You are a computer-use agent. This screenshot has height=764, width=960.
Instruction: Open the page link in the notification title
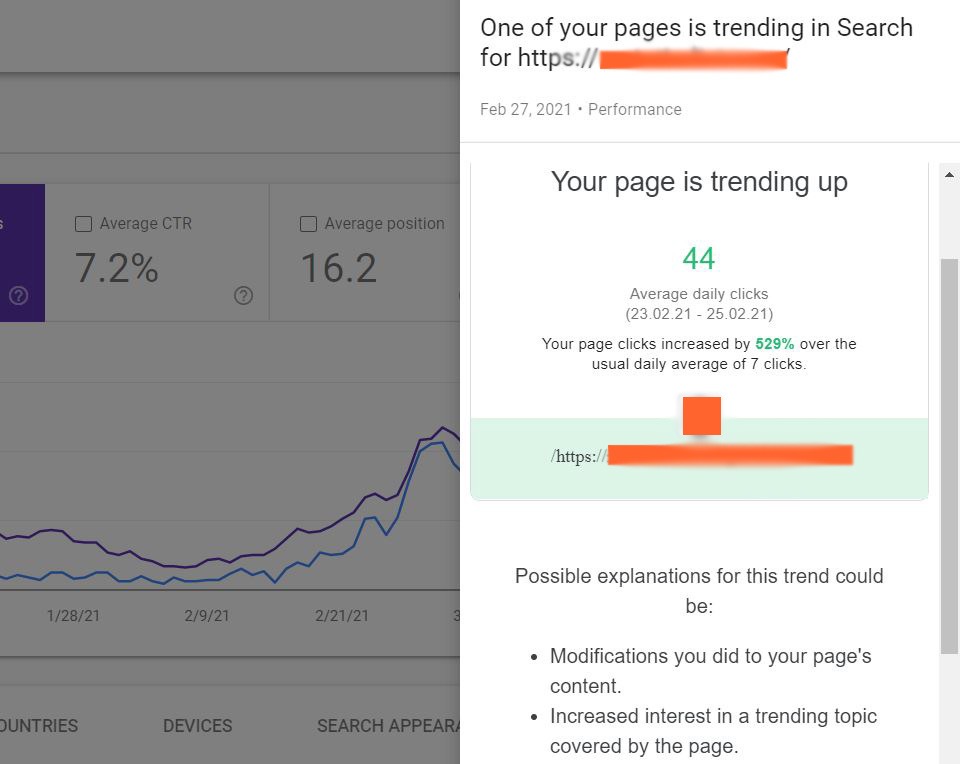point(665,58)
